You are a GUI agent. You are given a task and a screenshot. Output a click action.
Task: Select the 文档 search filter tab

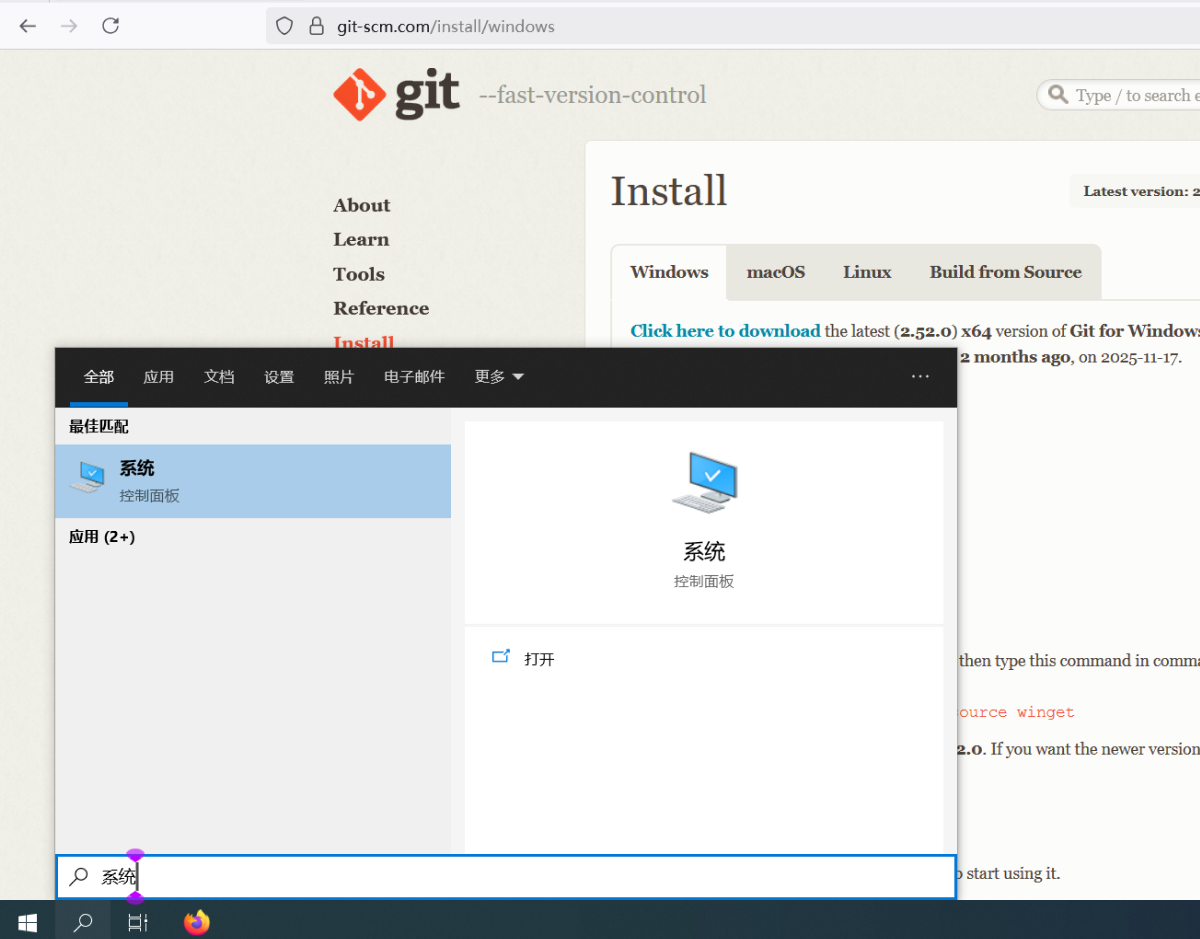219,377
